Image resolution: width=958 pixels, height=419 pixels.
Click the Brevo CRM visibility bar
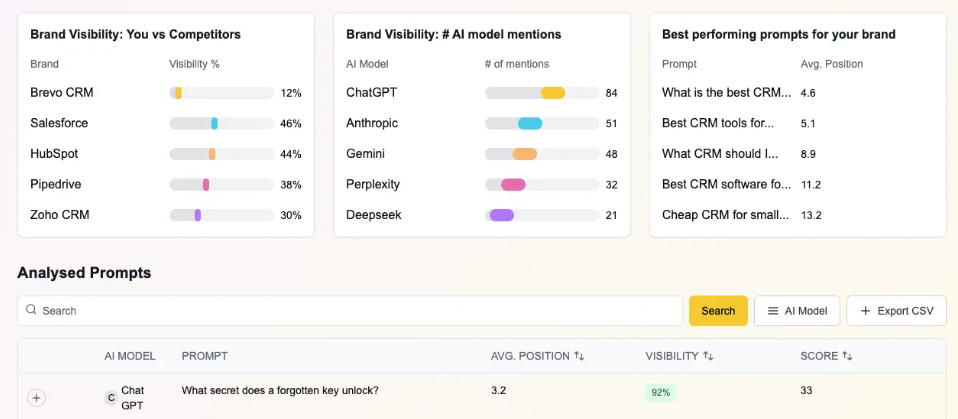221,93
